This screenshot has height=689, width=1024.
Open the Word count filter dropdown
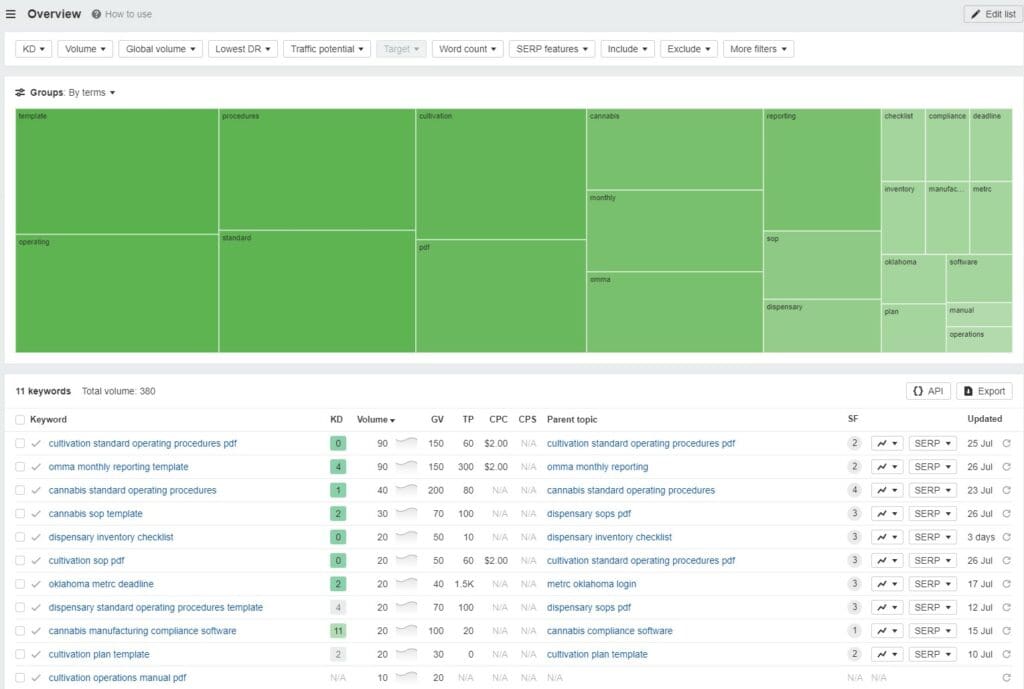coord(467,49)
